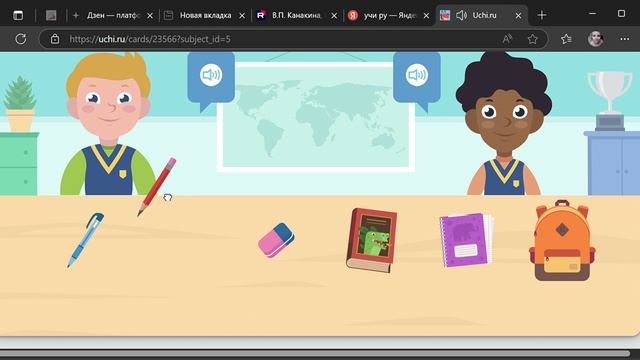Select the blue pen on the desk

click(85, 240)
